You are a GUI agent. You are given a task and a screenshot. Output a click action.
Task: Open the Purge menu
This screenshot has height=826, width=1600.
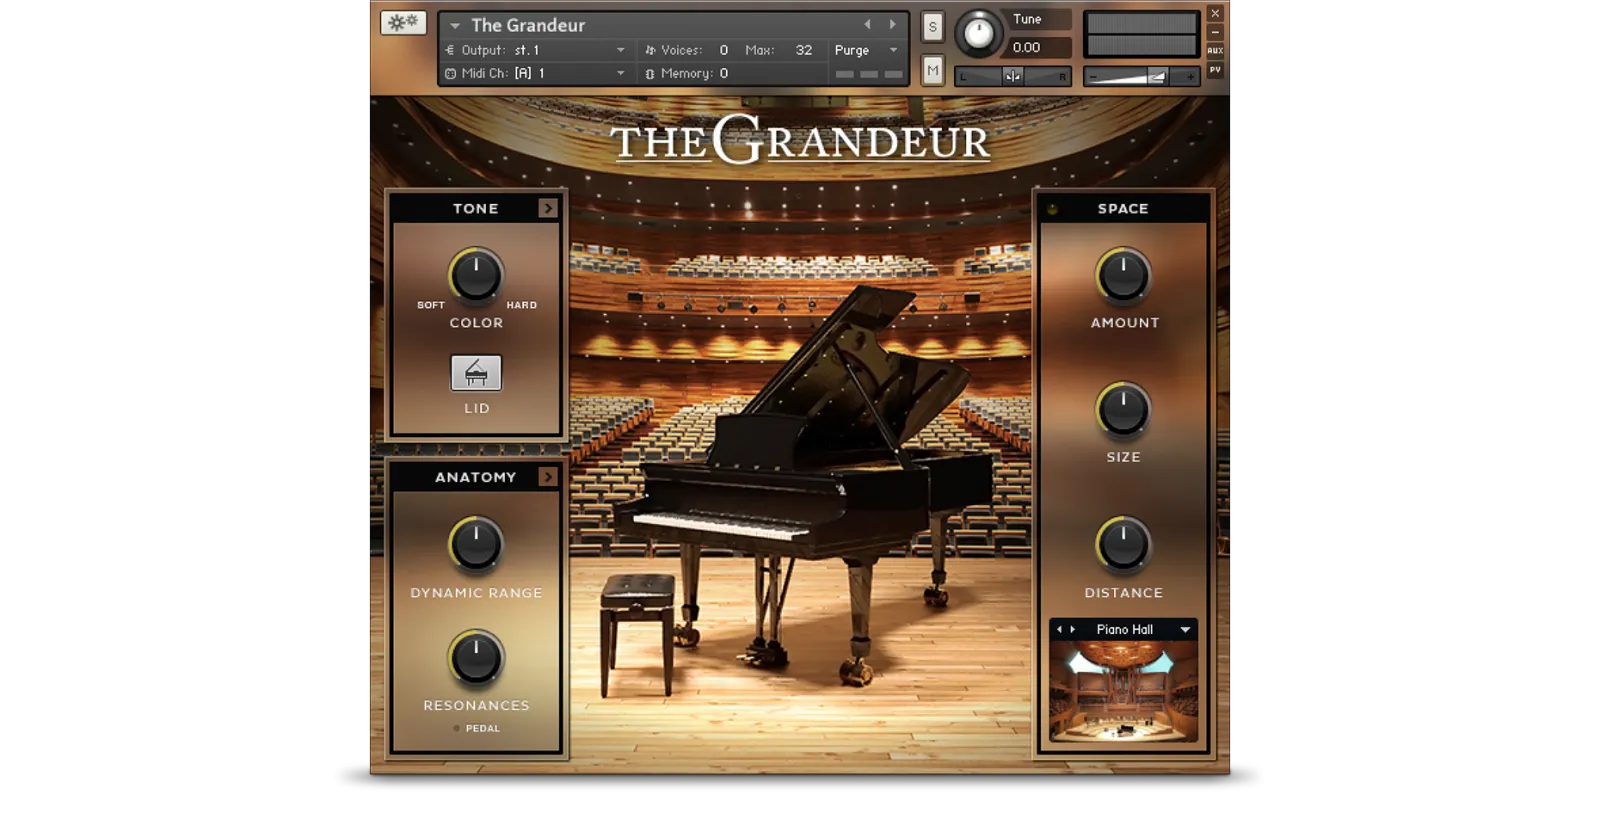click(x=866, y=50)
